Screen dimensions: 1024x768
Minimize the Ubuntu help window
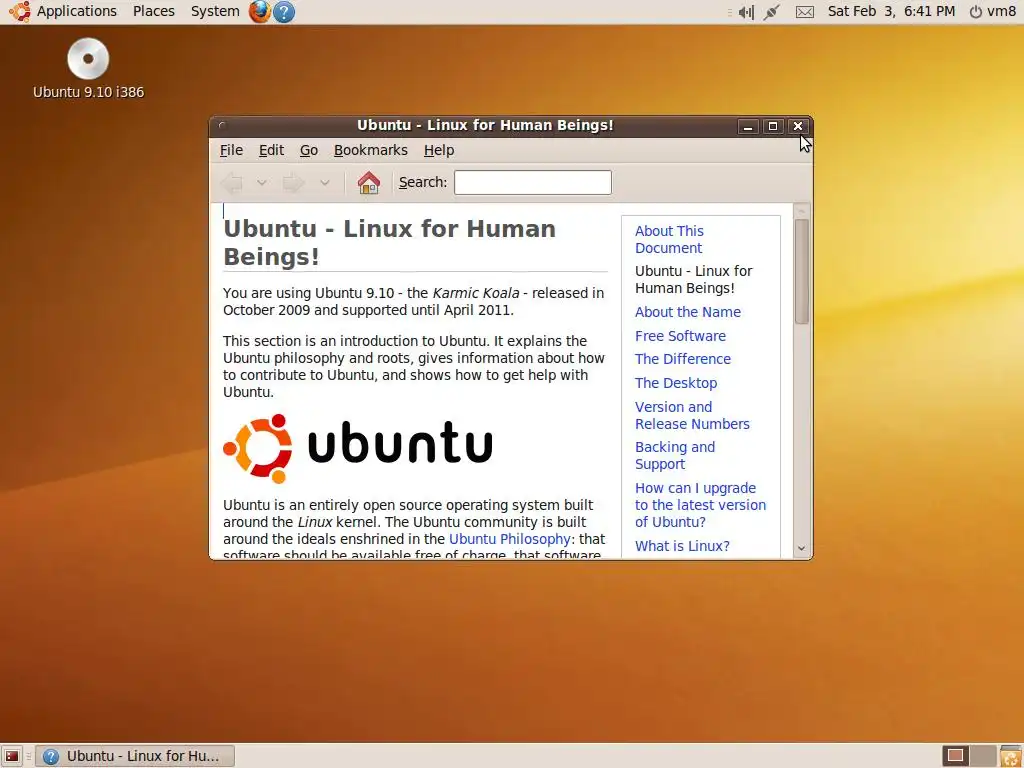pyautogui.click(x=748, y=126)
